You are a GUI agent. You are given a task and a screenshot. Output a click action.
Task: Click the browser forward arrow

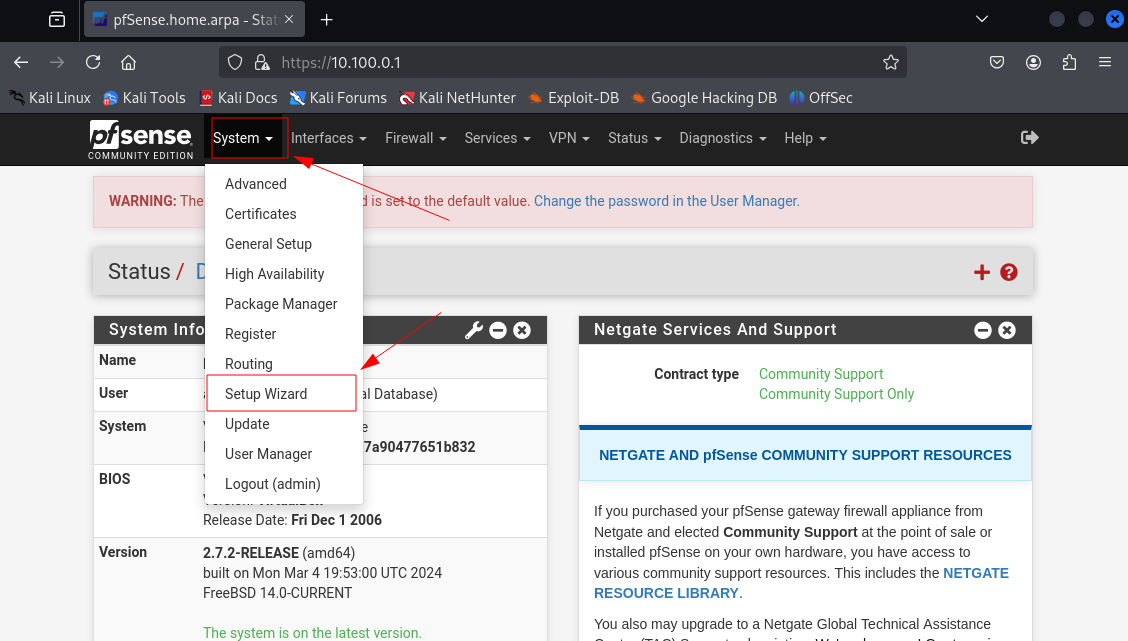coord(57,63)
